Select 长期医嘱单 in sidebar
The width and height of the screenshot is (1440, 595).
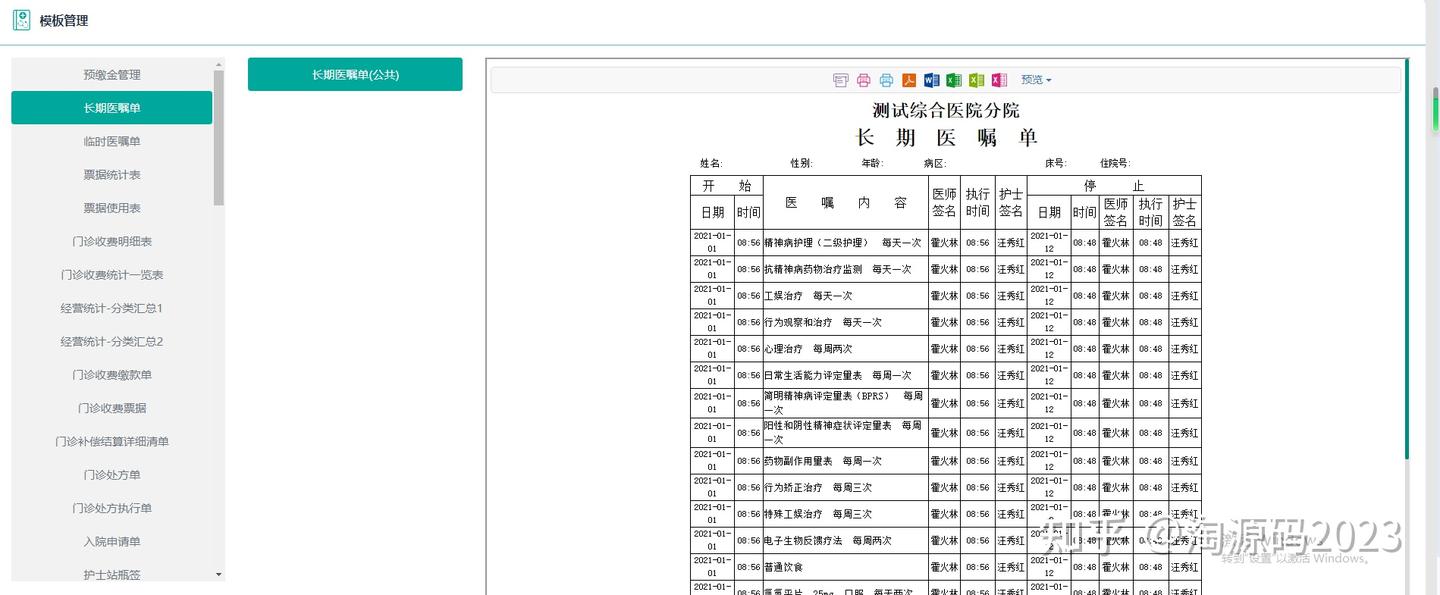coord(112,108)
